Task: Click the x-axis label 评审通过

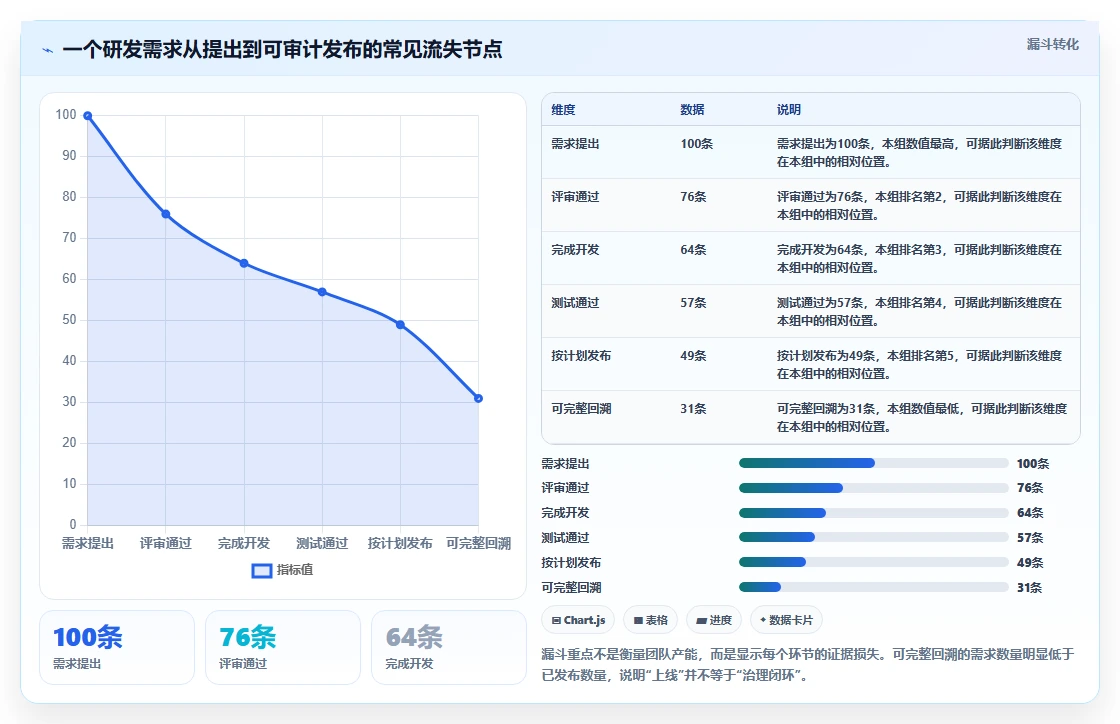Action: 166,543
